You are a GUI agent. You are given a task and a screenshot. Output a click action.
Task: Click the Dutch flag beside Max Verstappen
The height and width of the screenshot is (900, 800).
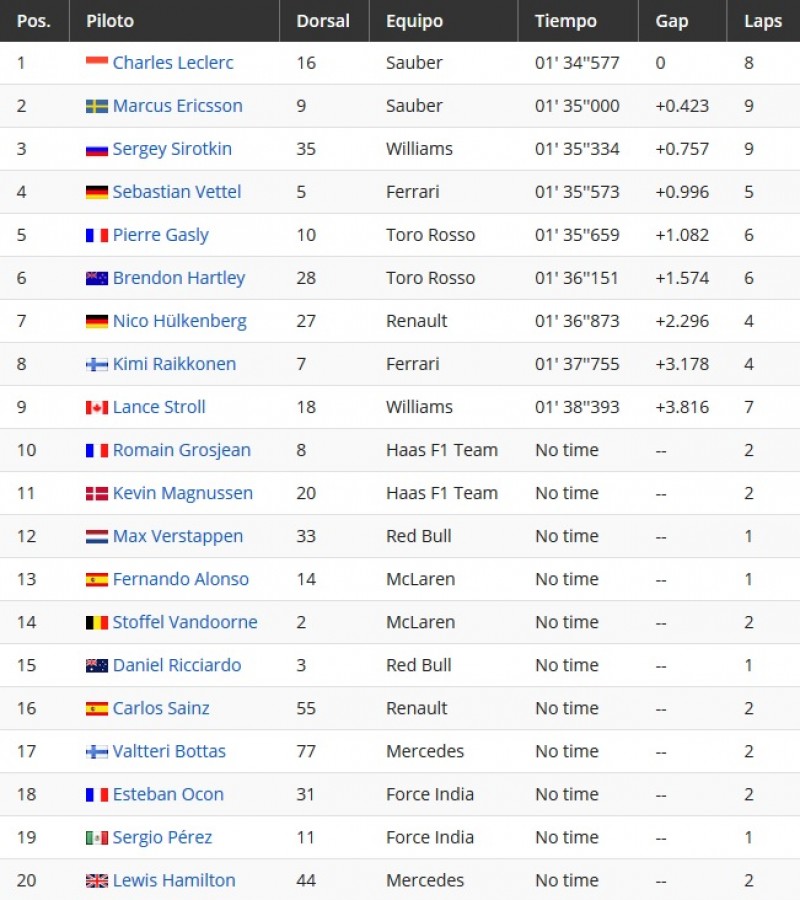96,537
